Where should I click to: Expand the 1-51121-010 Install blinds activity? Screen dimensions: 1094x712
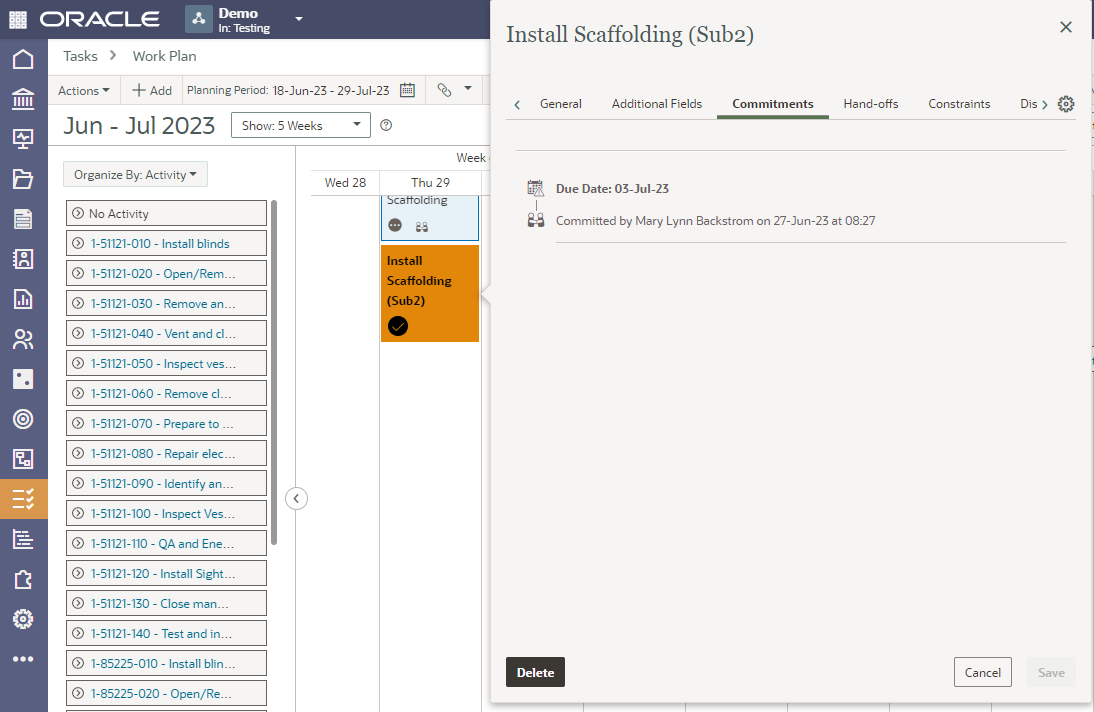(78, 244)
